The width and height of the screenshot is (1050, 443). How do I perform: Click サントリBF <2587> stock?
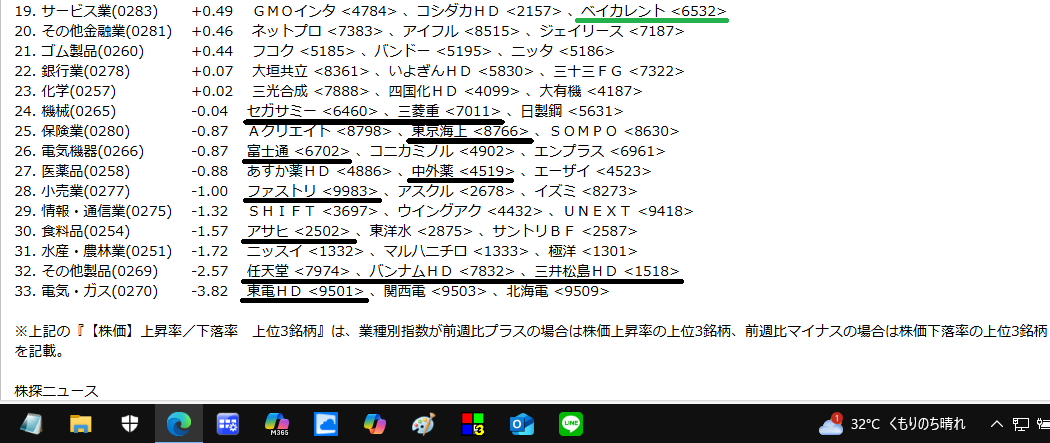point(565,232)
